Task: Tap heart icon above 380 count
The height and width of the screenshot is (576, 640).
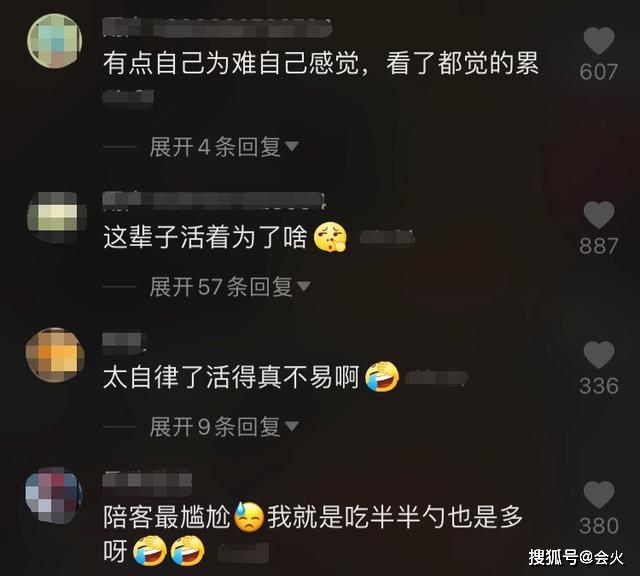Action: click(598, 495)
